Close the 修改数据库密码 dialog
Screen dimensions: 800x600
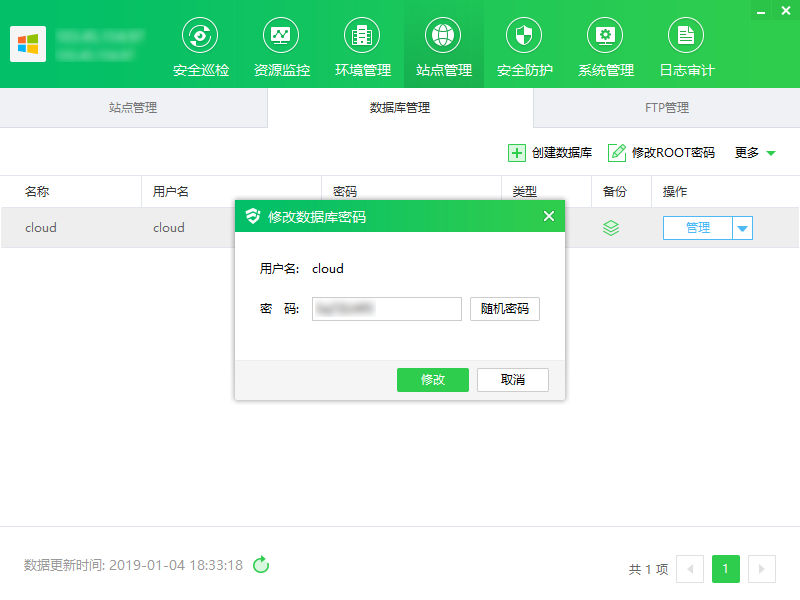tap(549, 216)
